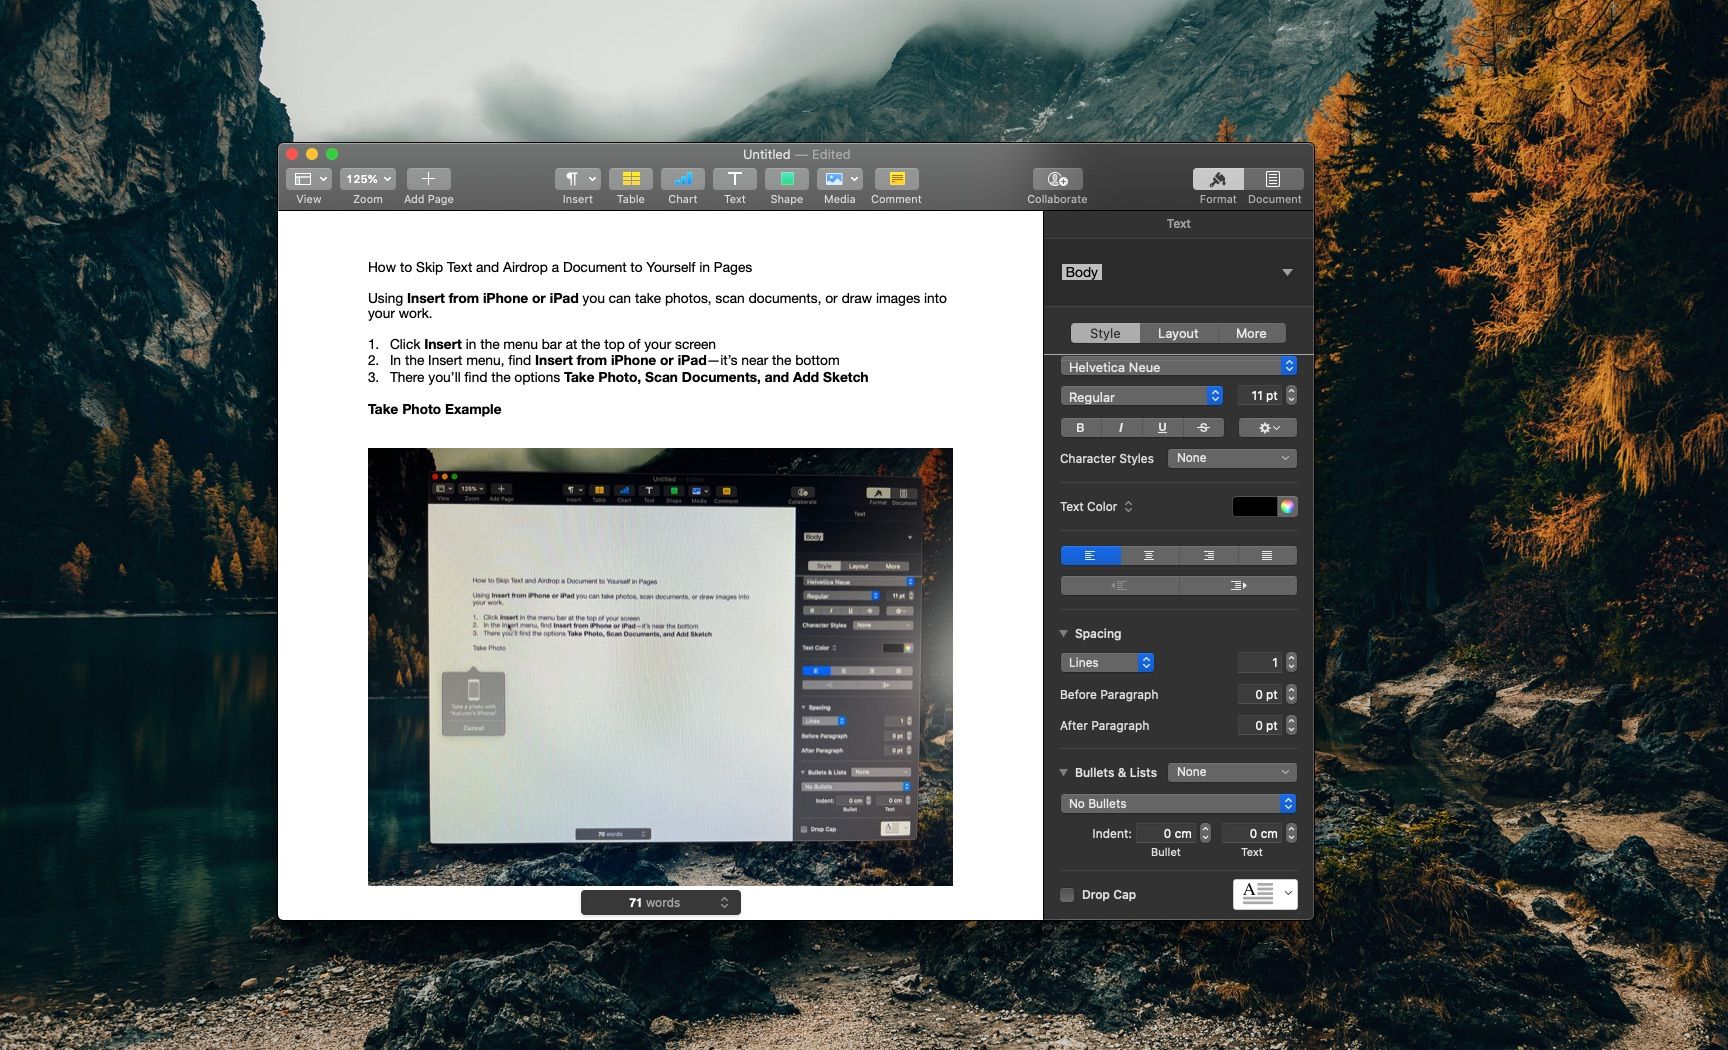Apply italic with the I button
1728x1050 pixels.
click(1121, 427)
